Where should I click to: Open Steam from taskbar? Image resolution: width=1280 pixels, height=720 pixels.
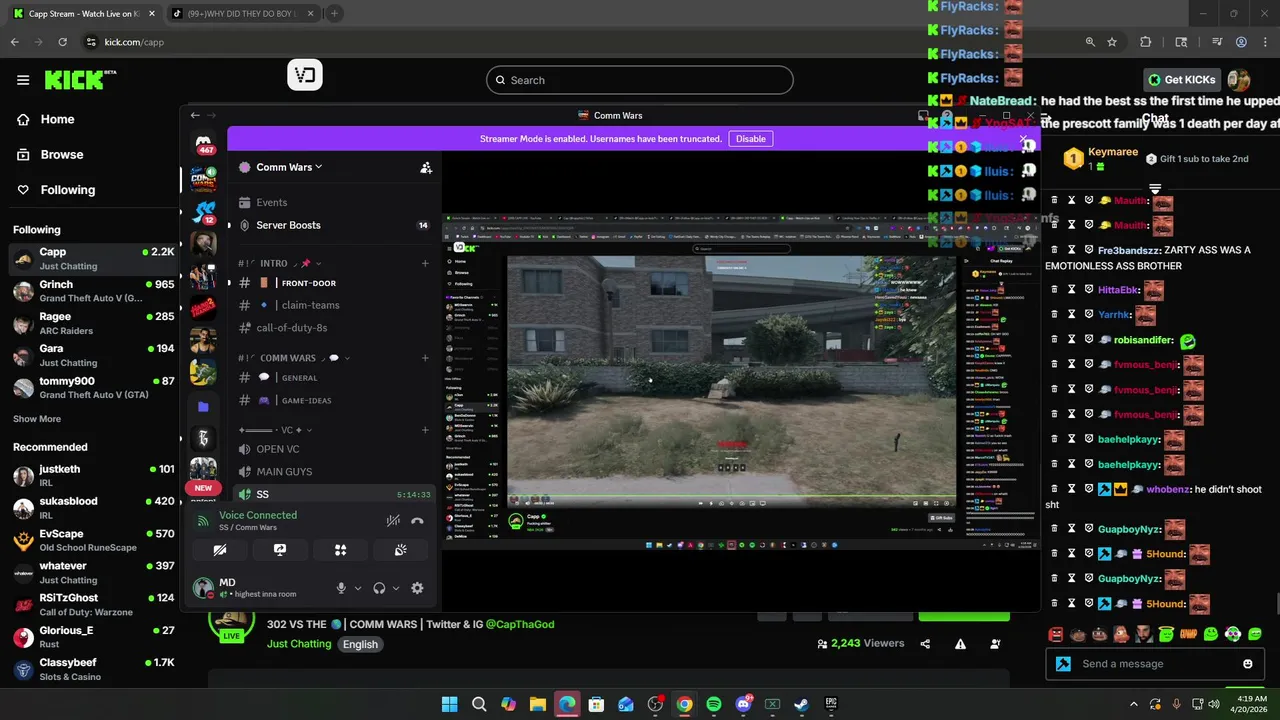(x=801, y=704)
